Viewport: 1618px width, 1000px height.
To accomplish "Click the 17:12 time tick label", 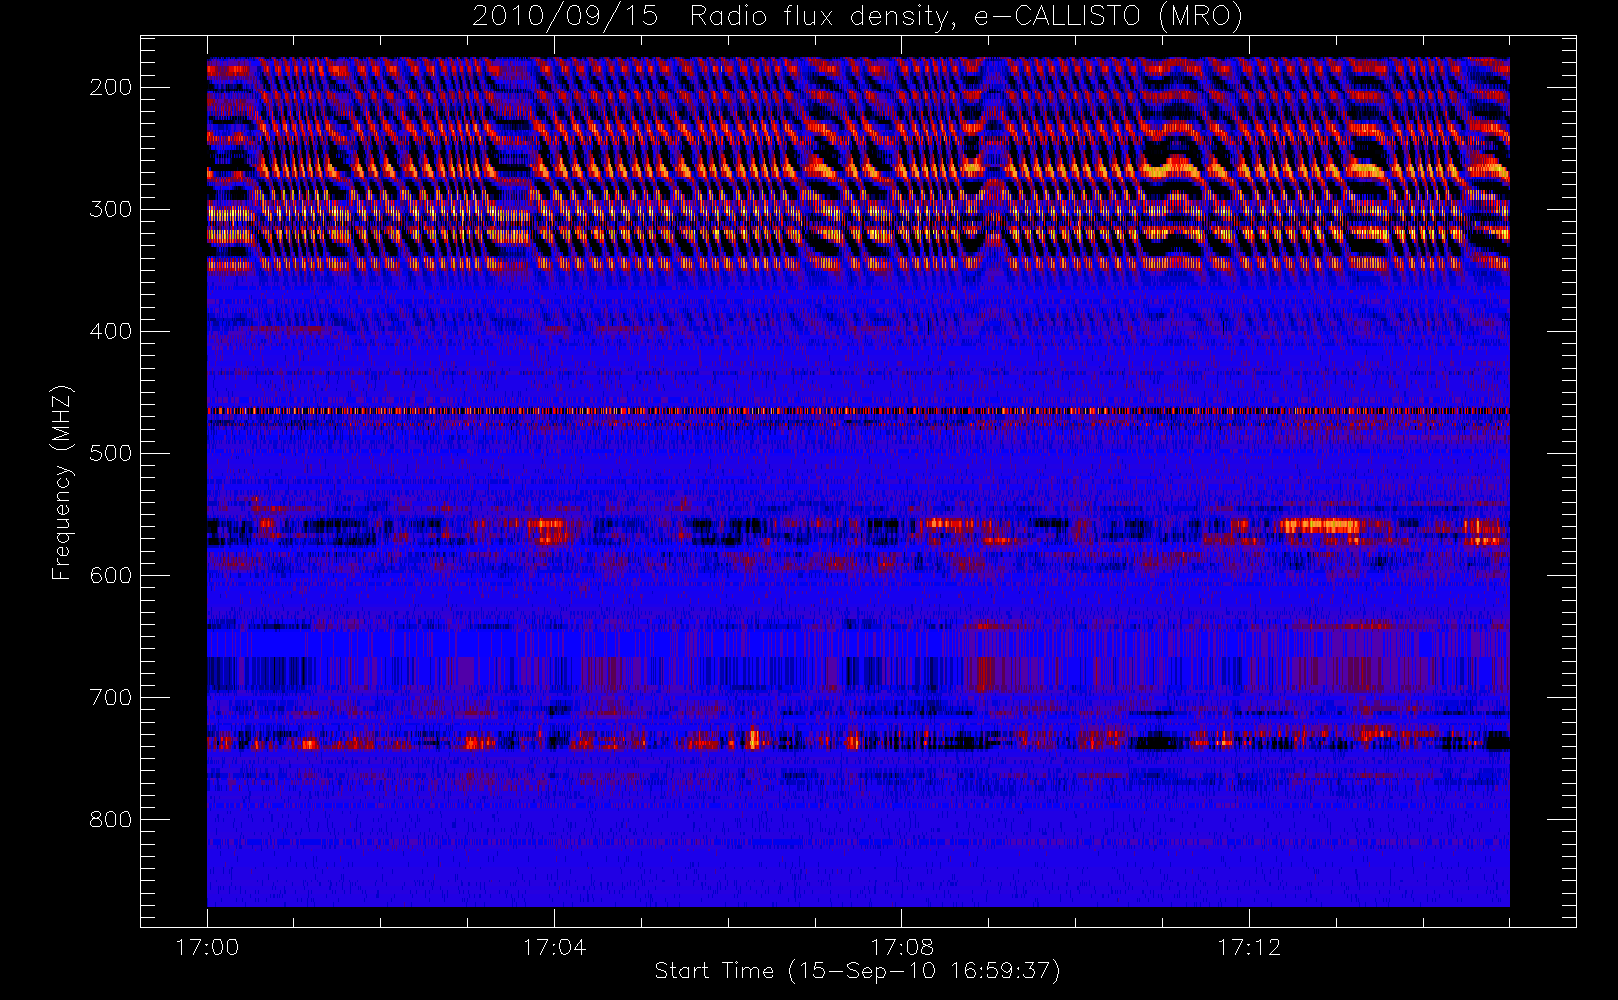I will point(1248,947).
